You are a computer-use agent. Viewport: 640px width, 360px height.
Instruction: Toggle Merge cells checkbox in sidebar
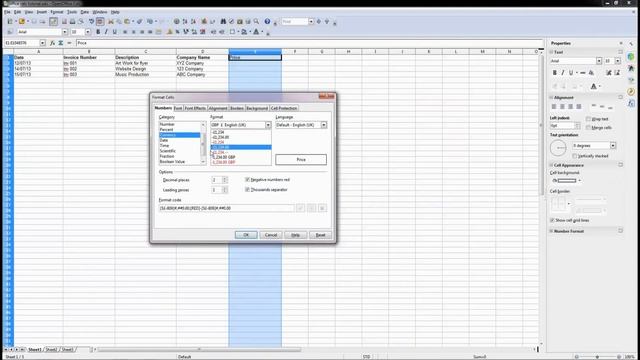pos(588,128)
